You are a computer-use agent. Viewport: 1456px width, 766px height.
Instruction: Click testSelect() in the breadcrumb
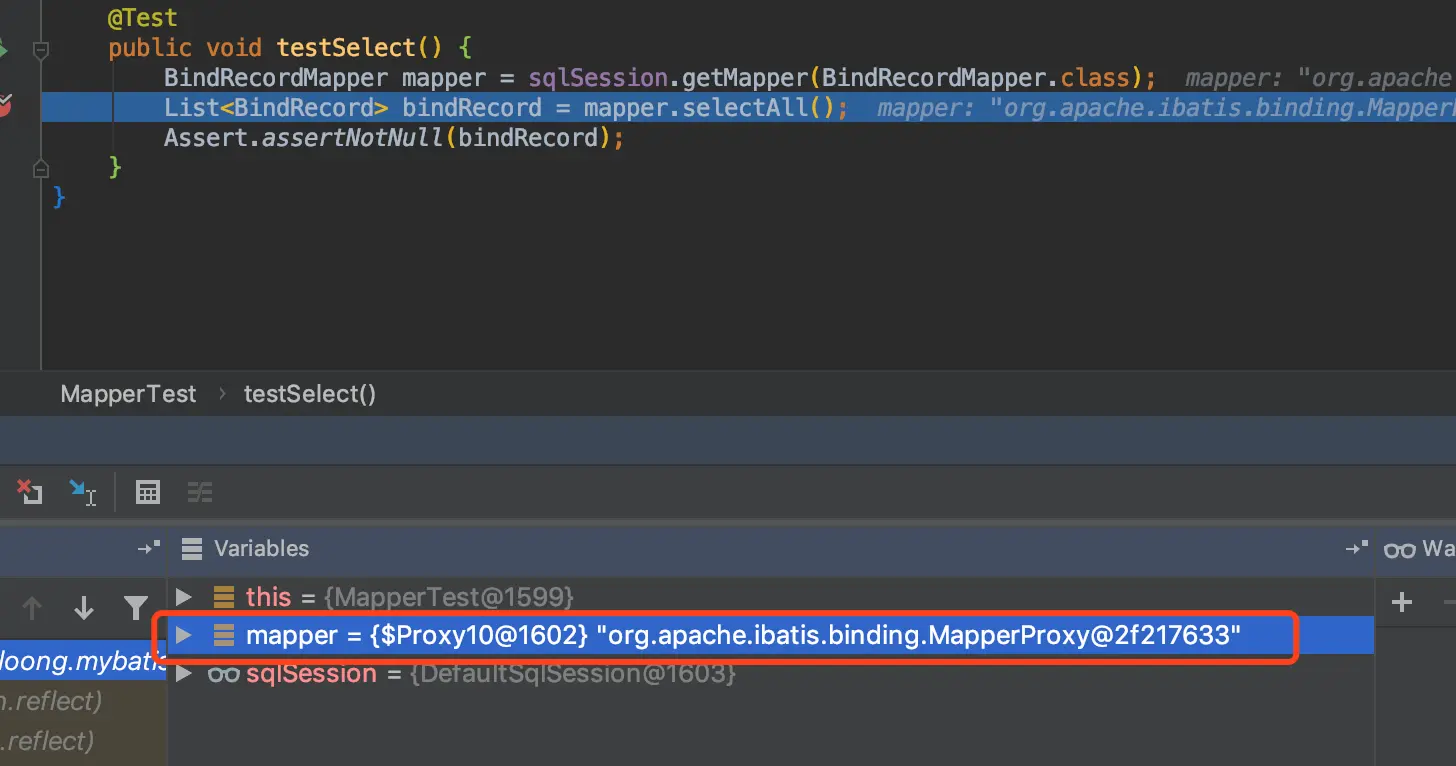pos(310,394)
